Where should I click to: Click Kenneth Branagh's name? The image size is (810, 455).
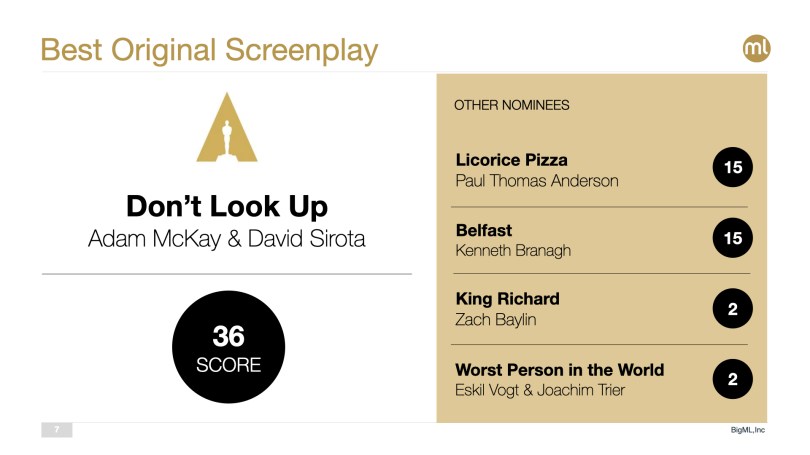[513, 250]
